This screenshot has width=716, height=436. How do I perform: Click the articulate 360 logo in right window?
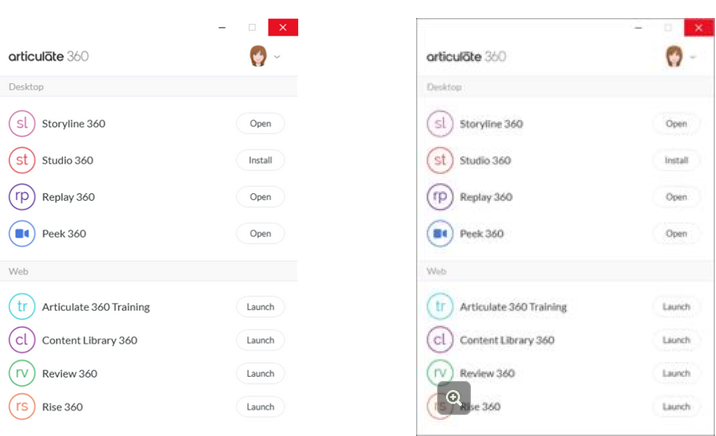tap(466, 57)
